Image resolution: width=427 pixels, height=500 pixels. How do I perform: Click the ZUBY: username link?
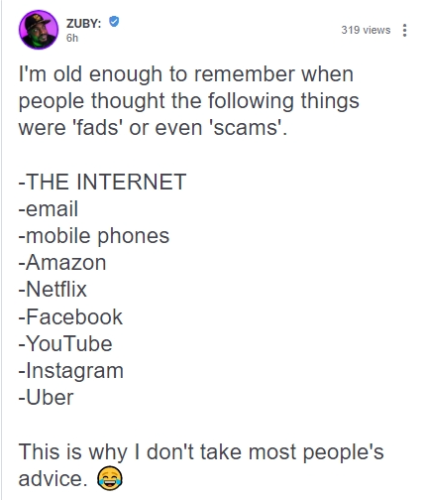tap(83, 23)
